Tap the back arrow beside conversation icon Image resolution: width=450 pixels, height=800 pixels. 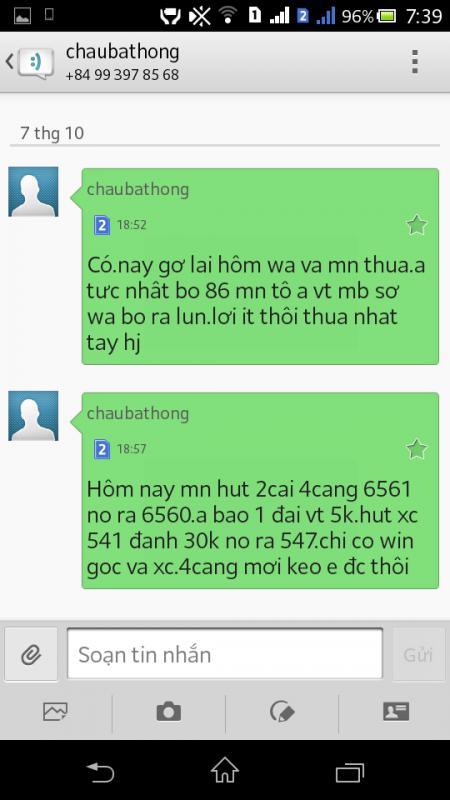9,62
